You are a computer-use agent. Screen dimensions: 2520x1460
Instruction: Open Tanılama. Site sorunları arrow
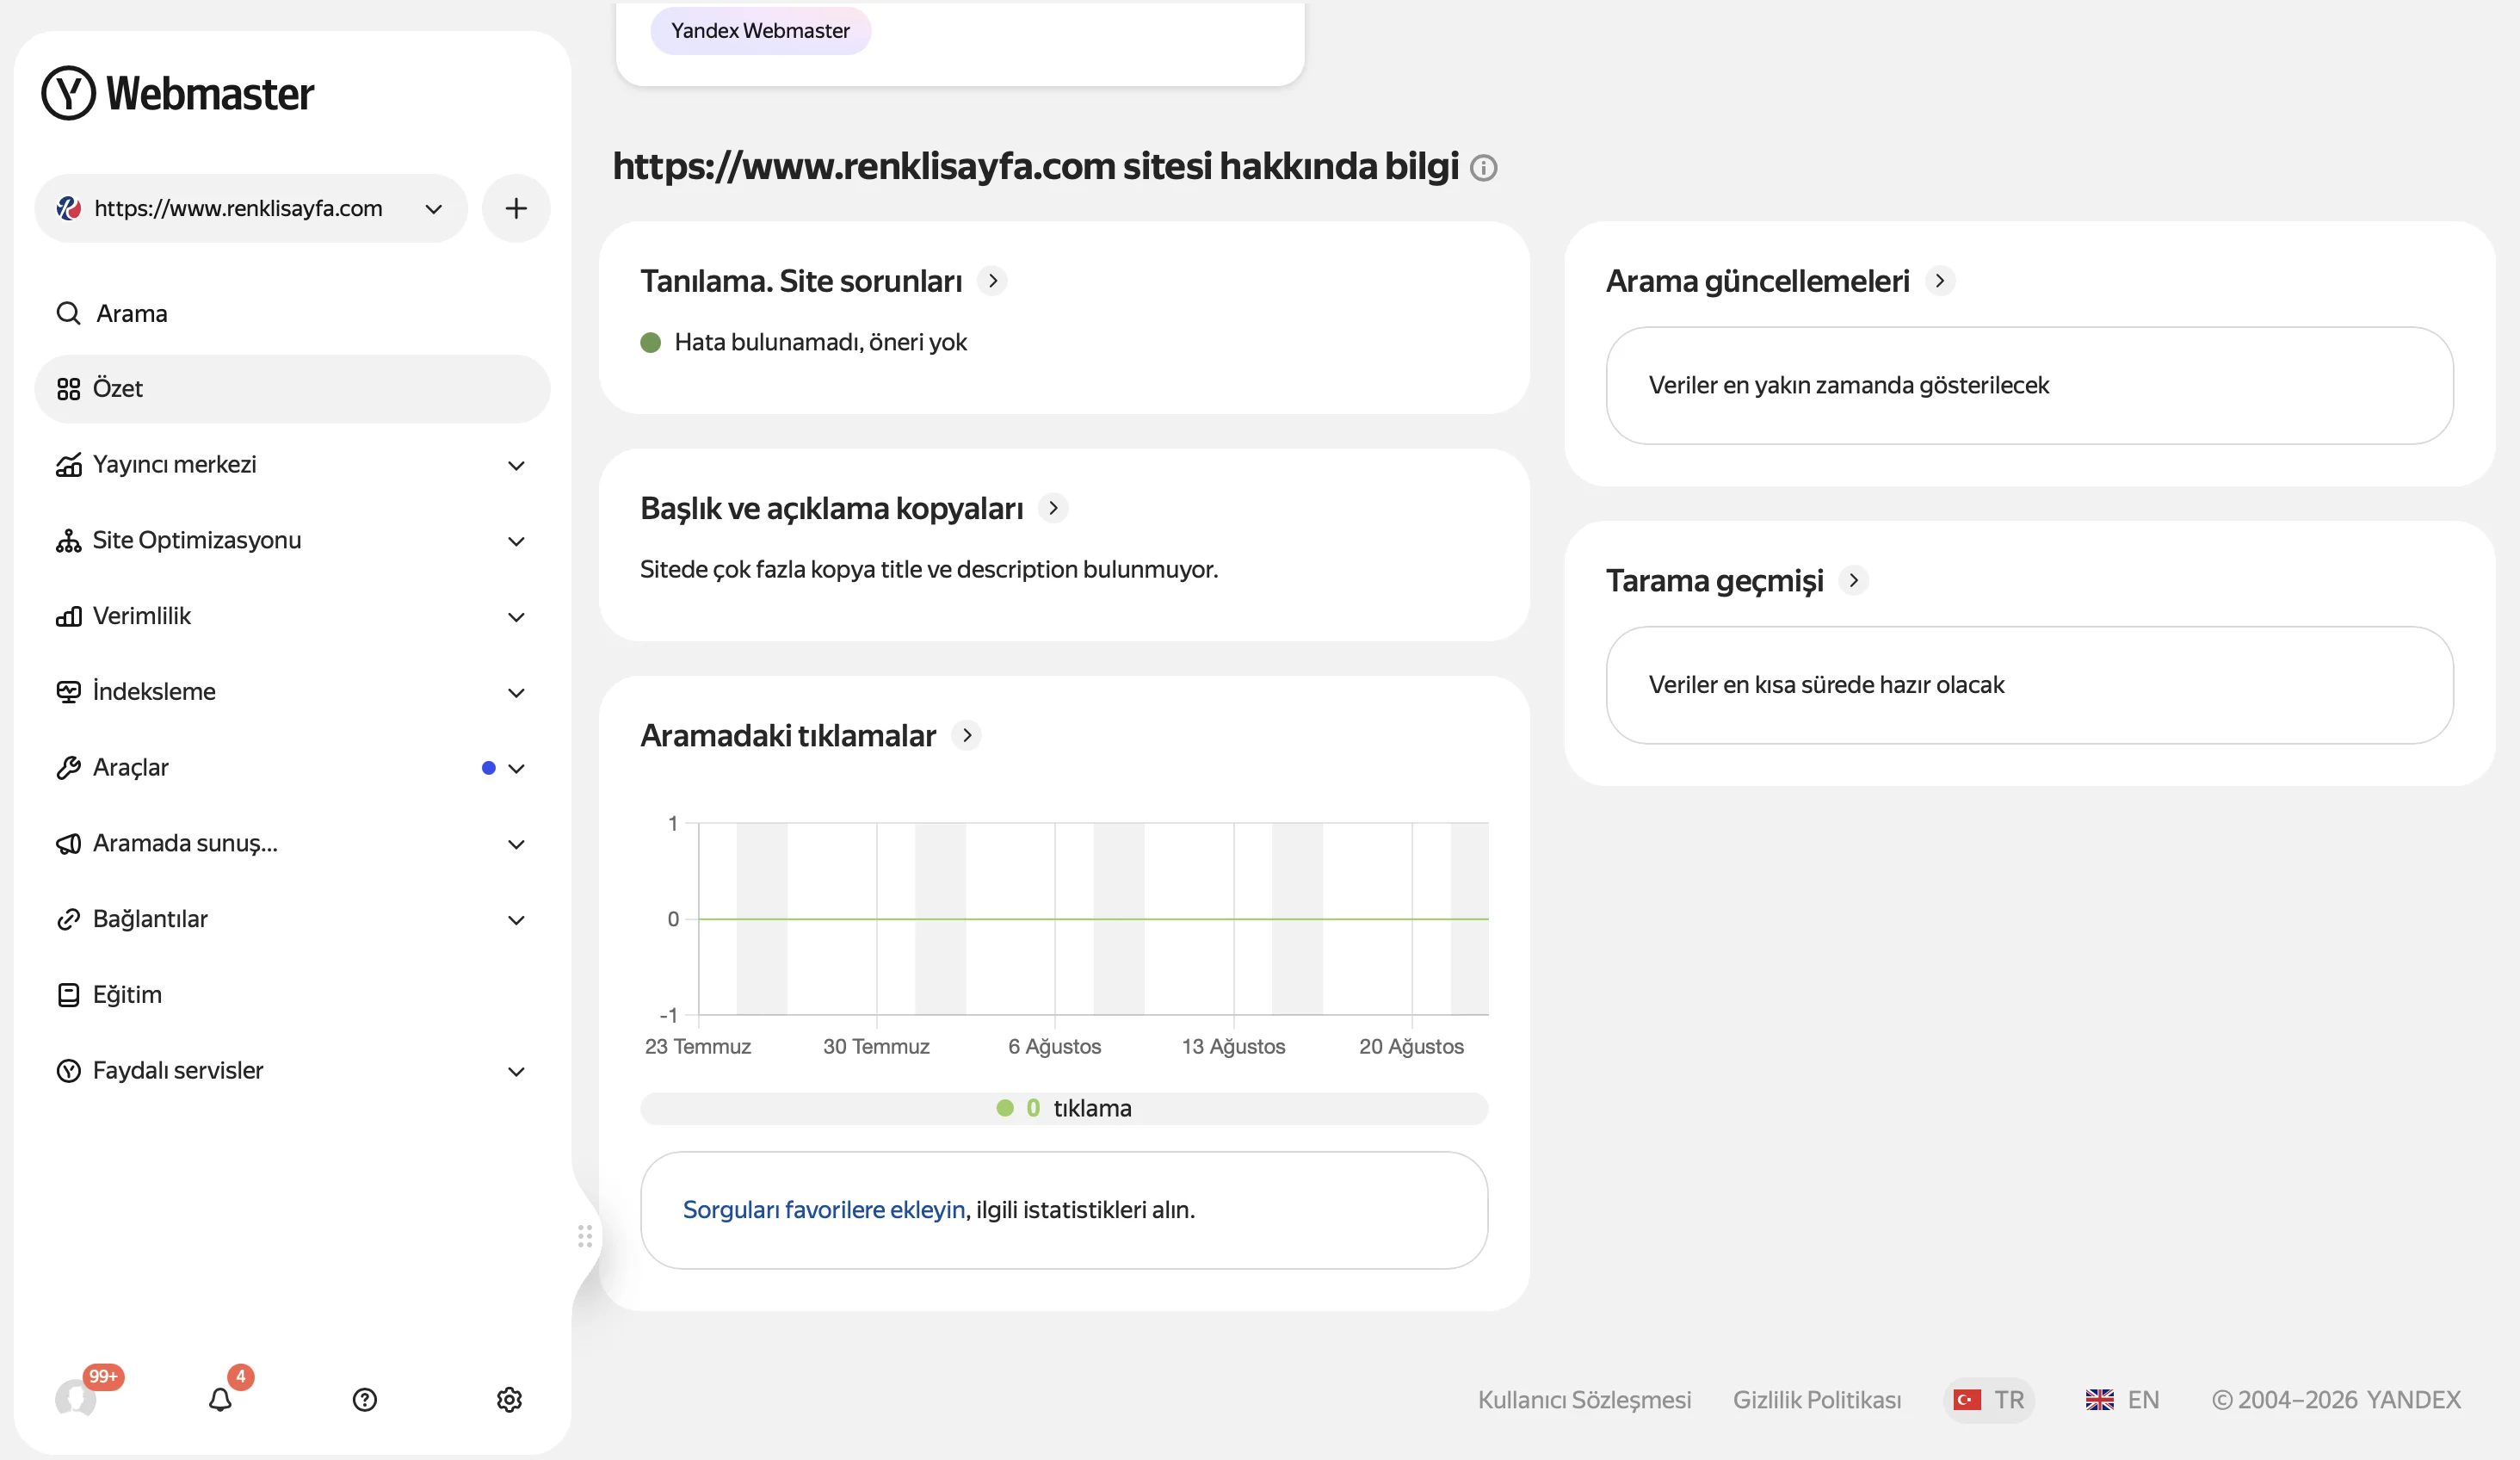[x=992, y=281]
